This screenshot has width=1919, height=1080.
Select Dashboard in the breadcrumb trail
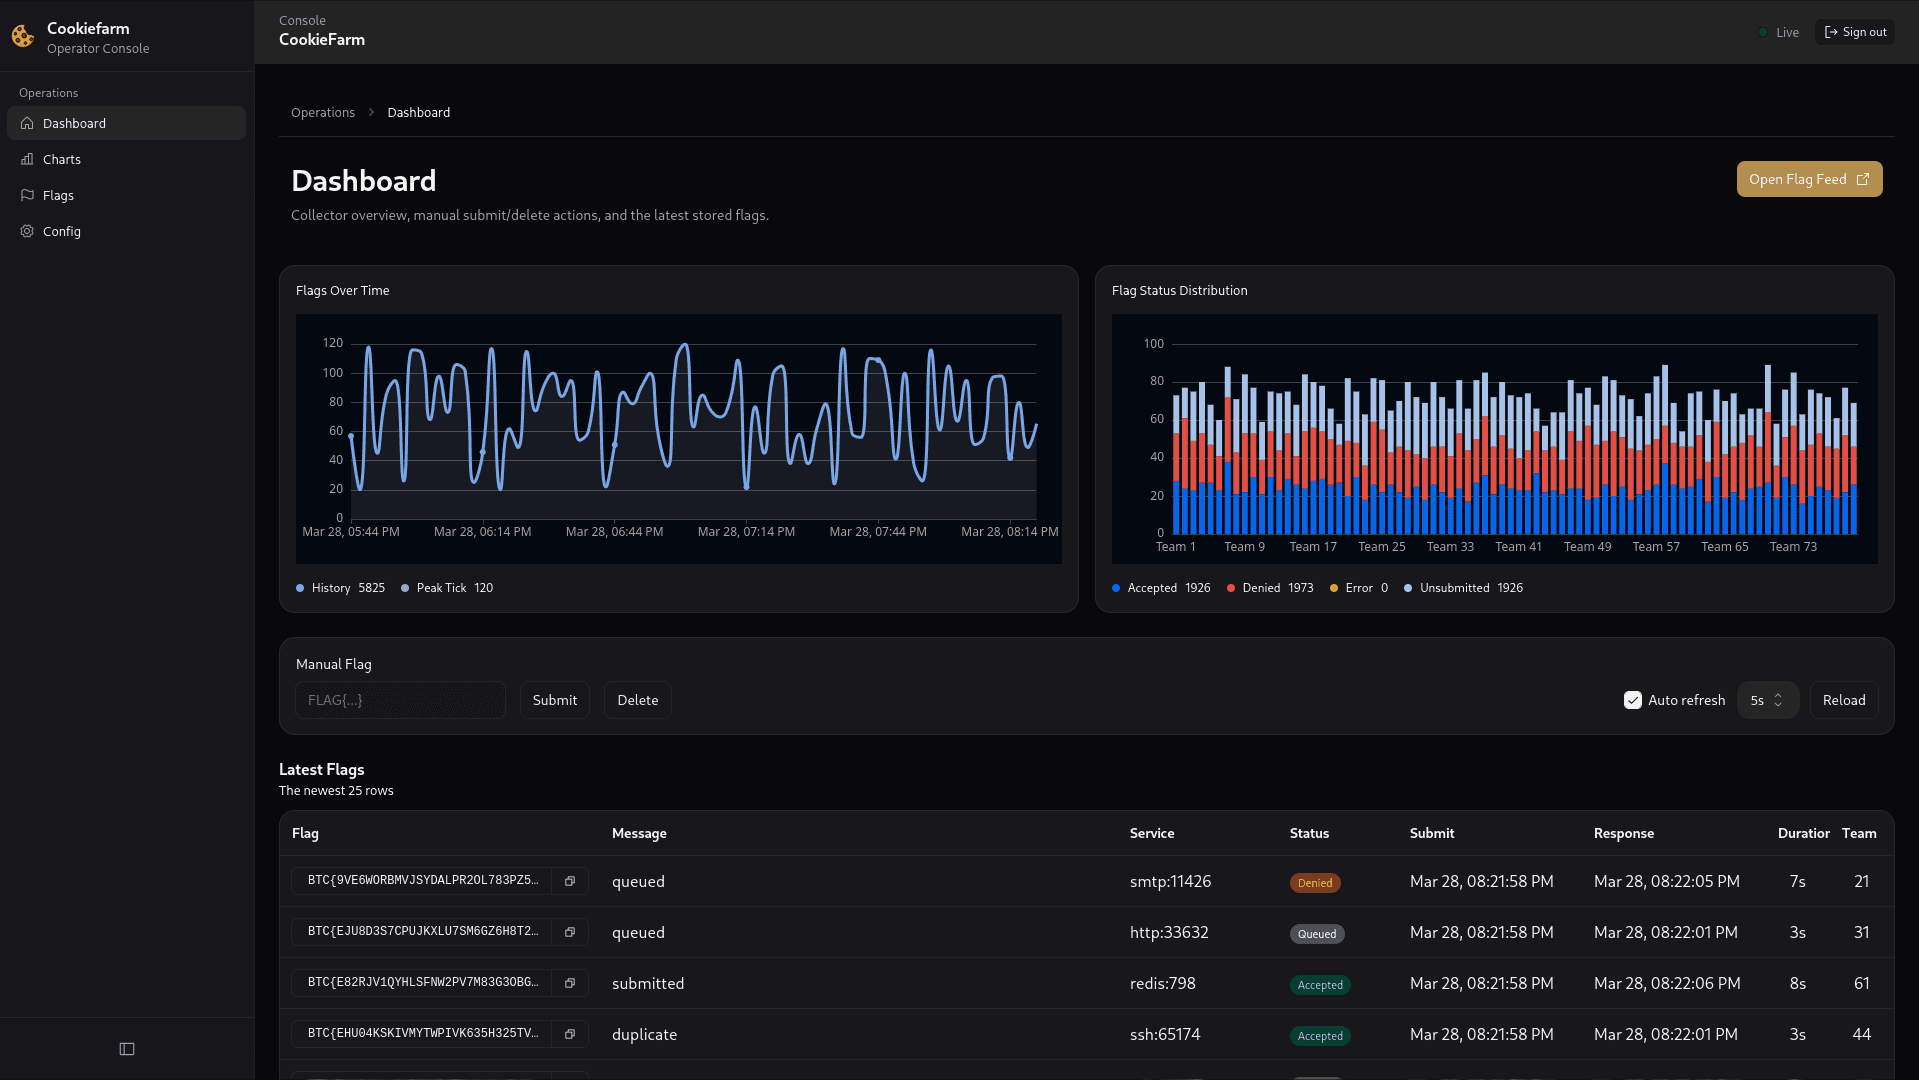coord(418,112)
